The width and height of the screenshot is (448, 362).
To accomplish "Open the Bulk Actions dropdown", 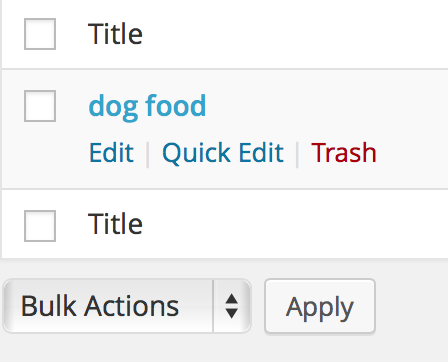I will click(127, 306).
